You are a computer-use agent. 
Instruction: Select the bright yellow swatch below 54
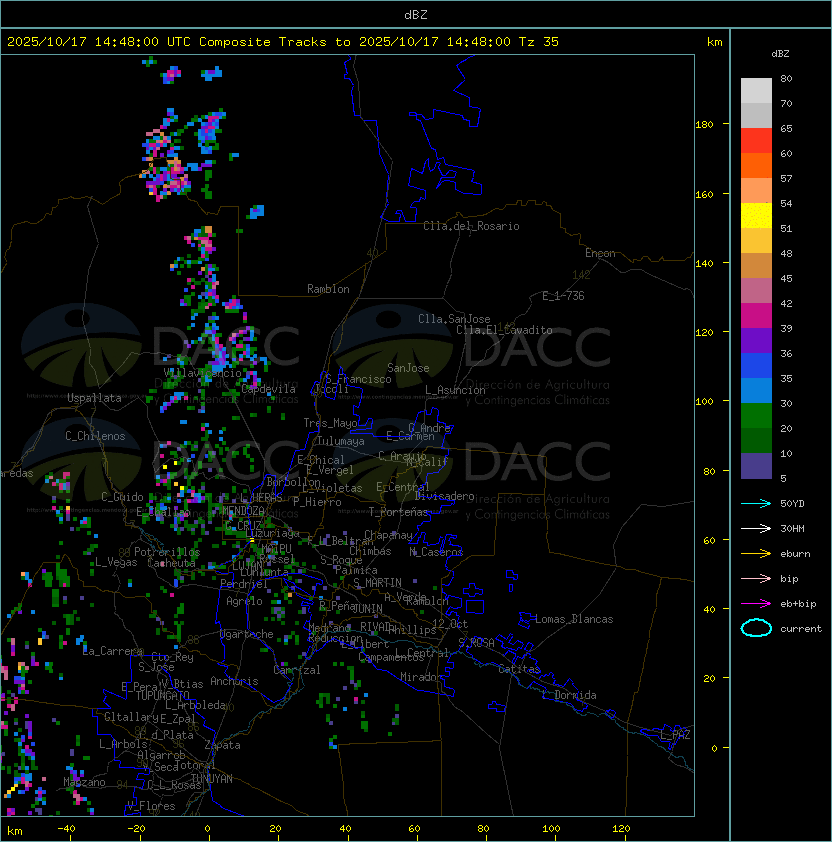tap(756, 215)
